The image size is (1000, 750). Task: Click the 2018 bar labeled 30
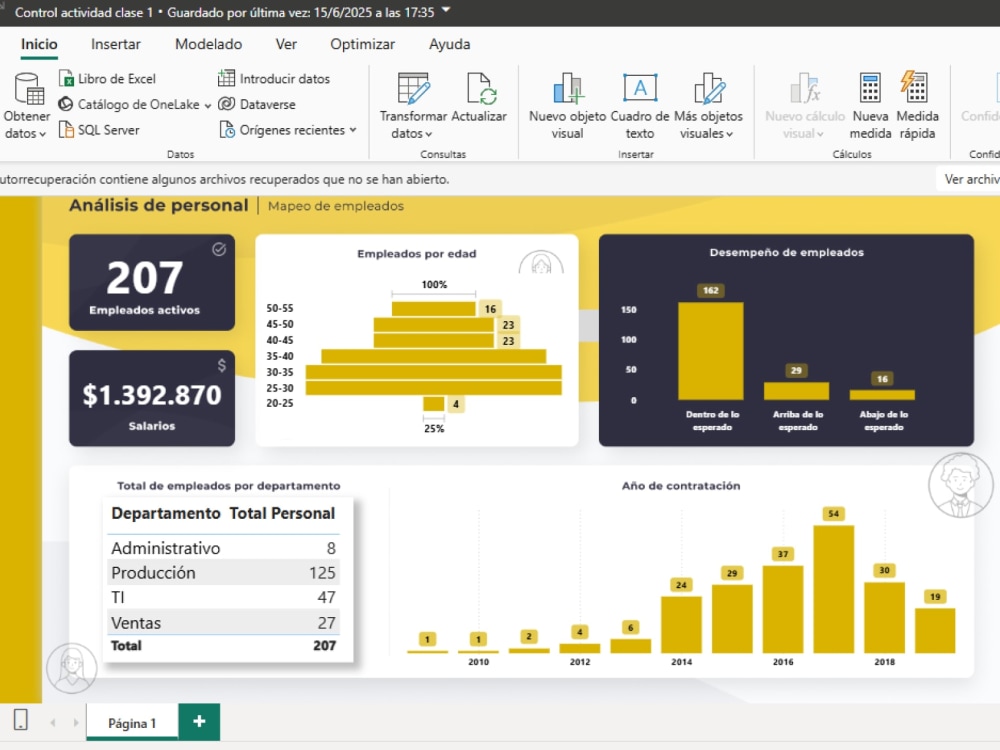pyautogui.click(x=884, y=617)
